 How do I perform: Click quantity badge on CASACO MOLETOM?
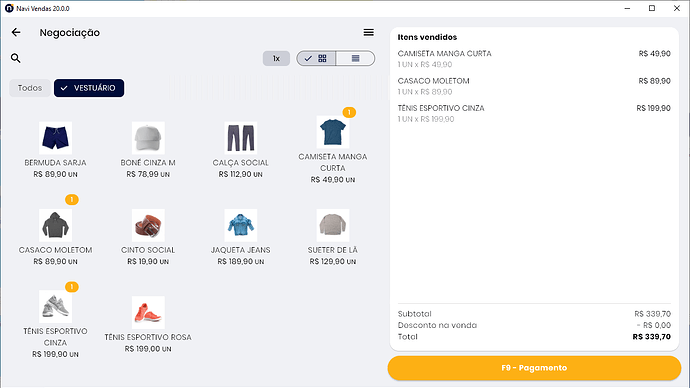click(72, 200)
